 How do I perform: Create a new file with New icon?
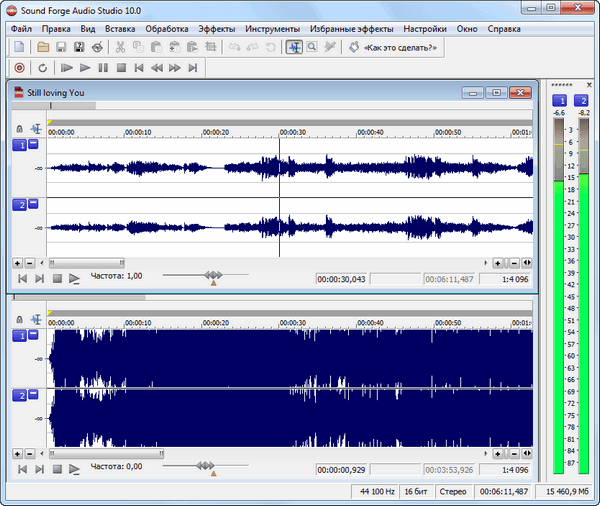click(x=19, y=47)
